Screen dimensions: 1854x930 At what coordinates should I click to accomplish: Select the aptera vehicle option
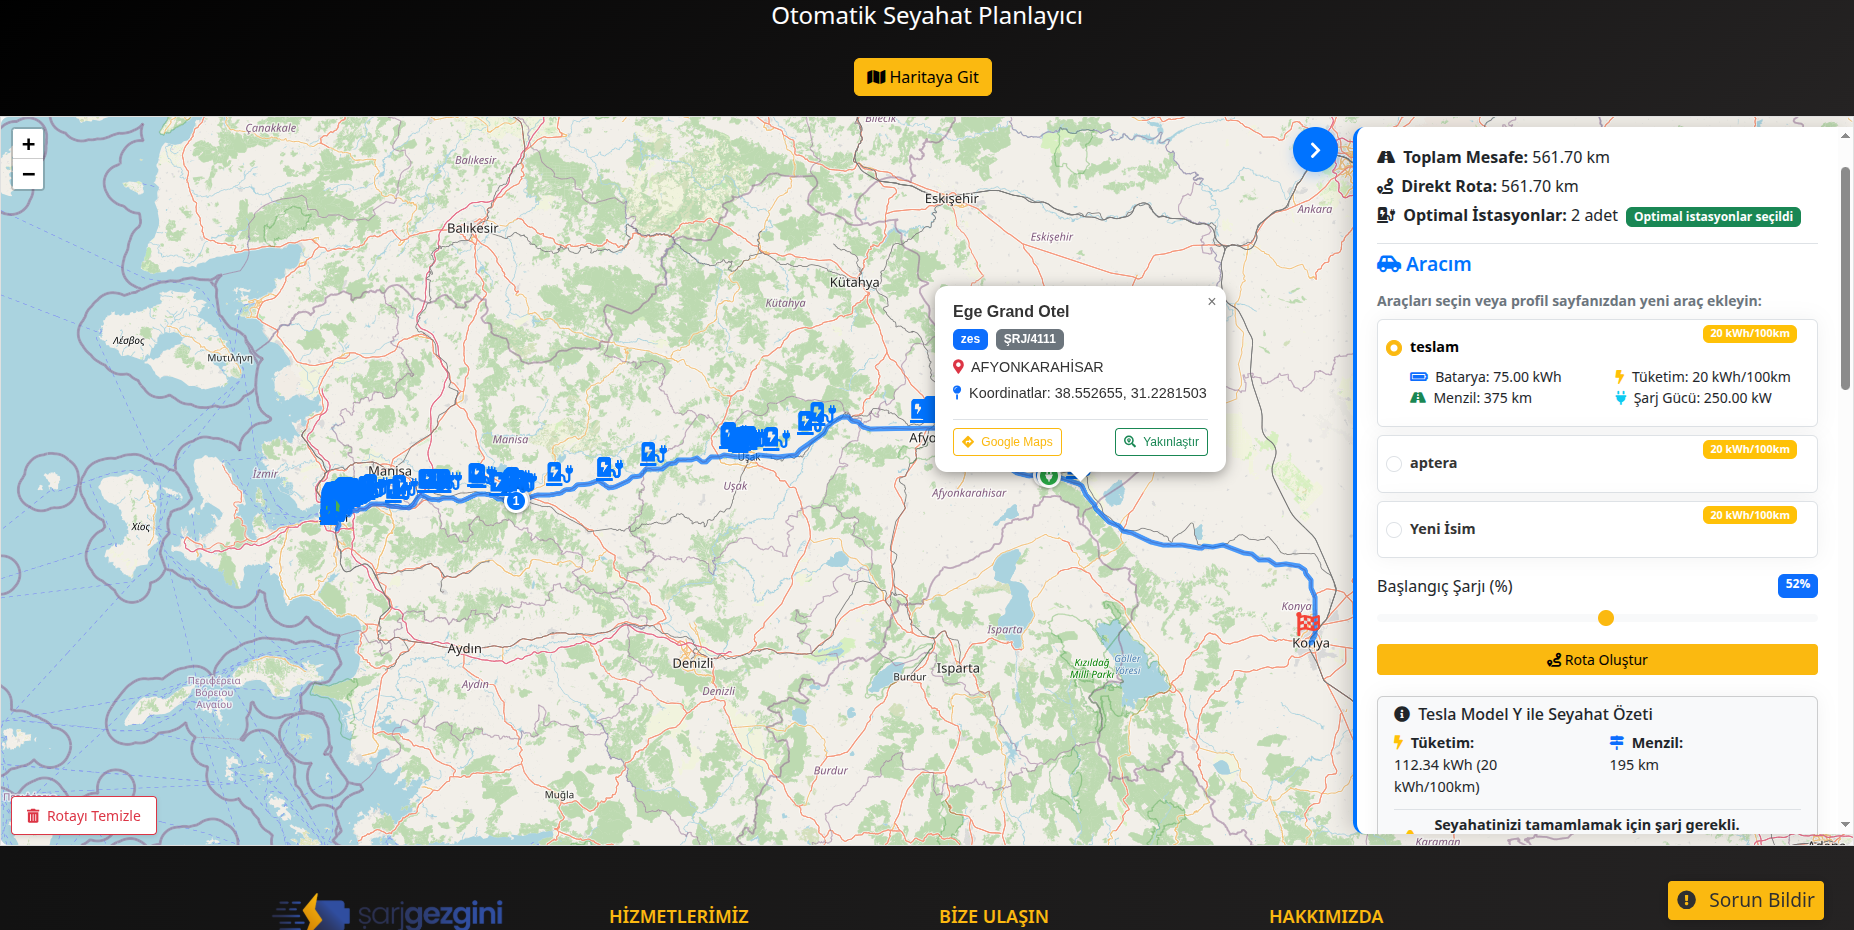click(x=1394, y=463)
